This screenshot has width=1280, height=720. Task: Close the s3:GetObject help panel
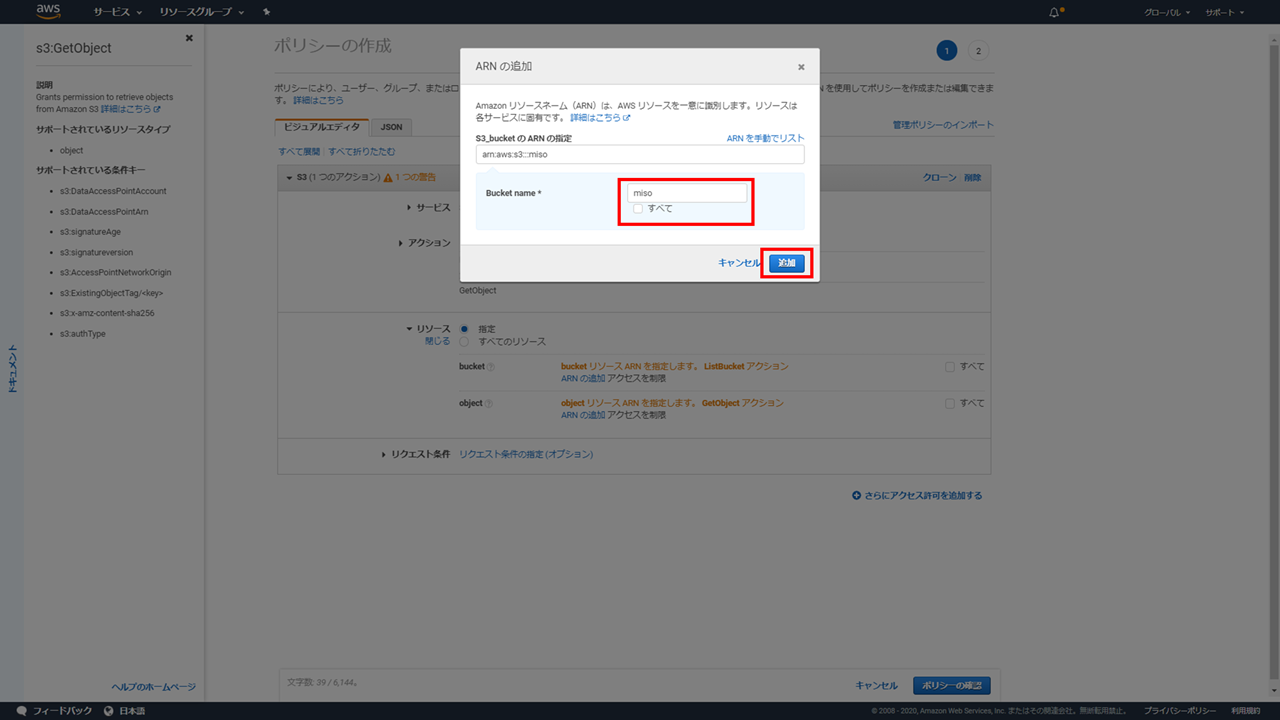click(x=189, y=38)
